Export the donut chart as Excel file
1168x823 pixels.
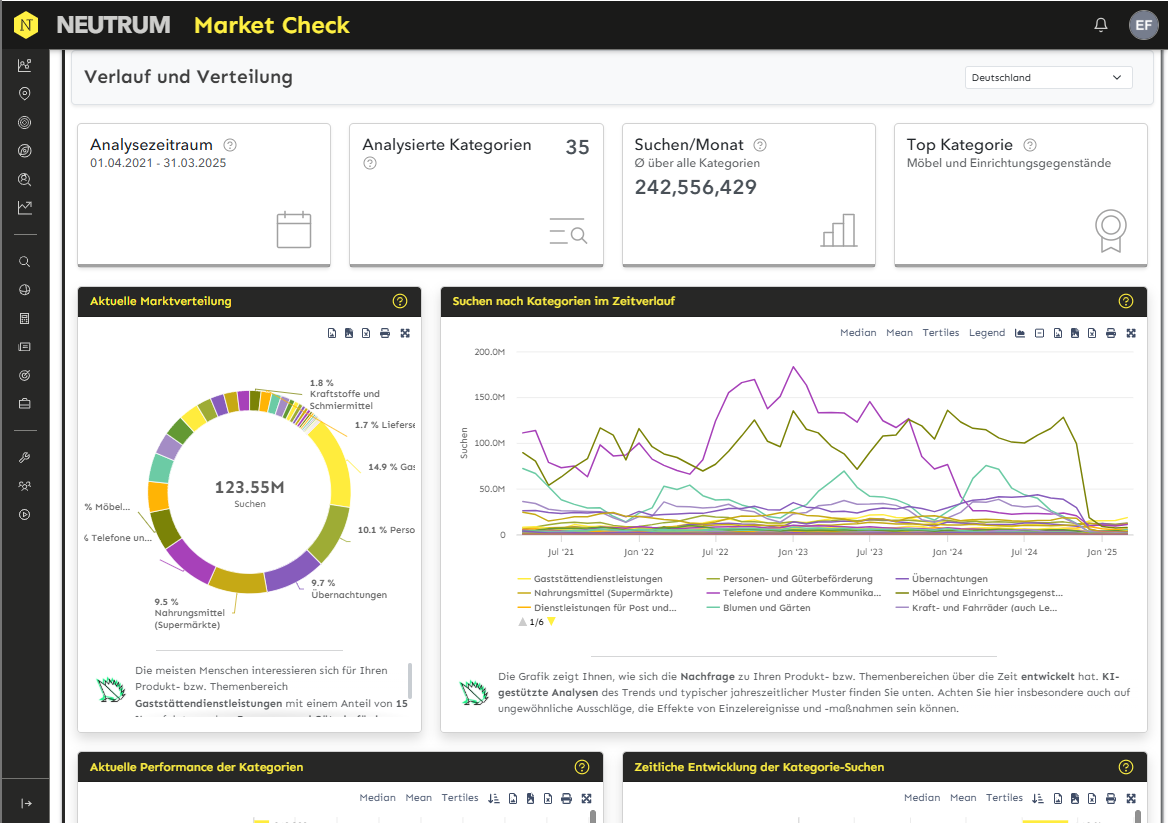click(364, 332)
